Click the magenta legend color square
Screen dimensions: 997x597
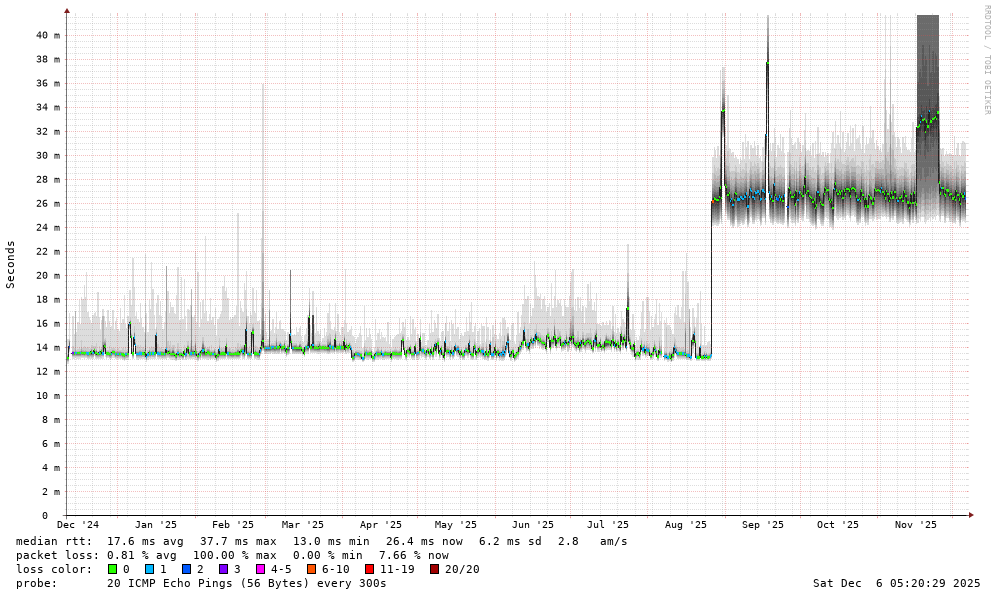pyautogui.click(x=260, y=569)
